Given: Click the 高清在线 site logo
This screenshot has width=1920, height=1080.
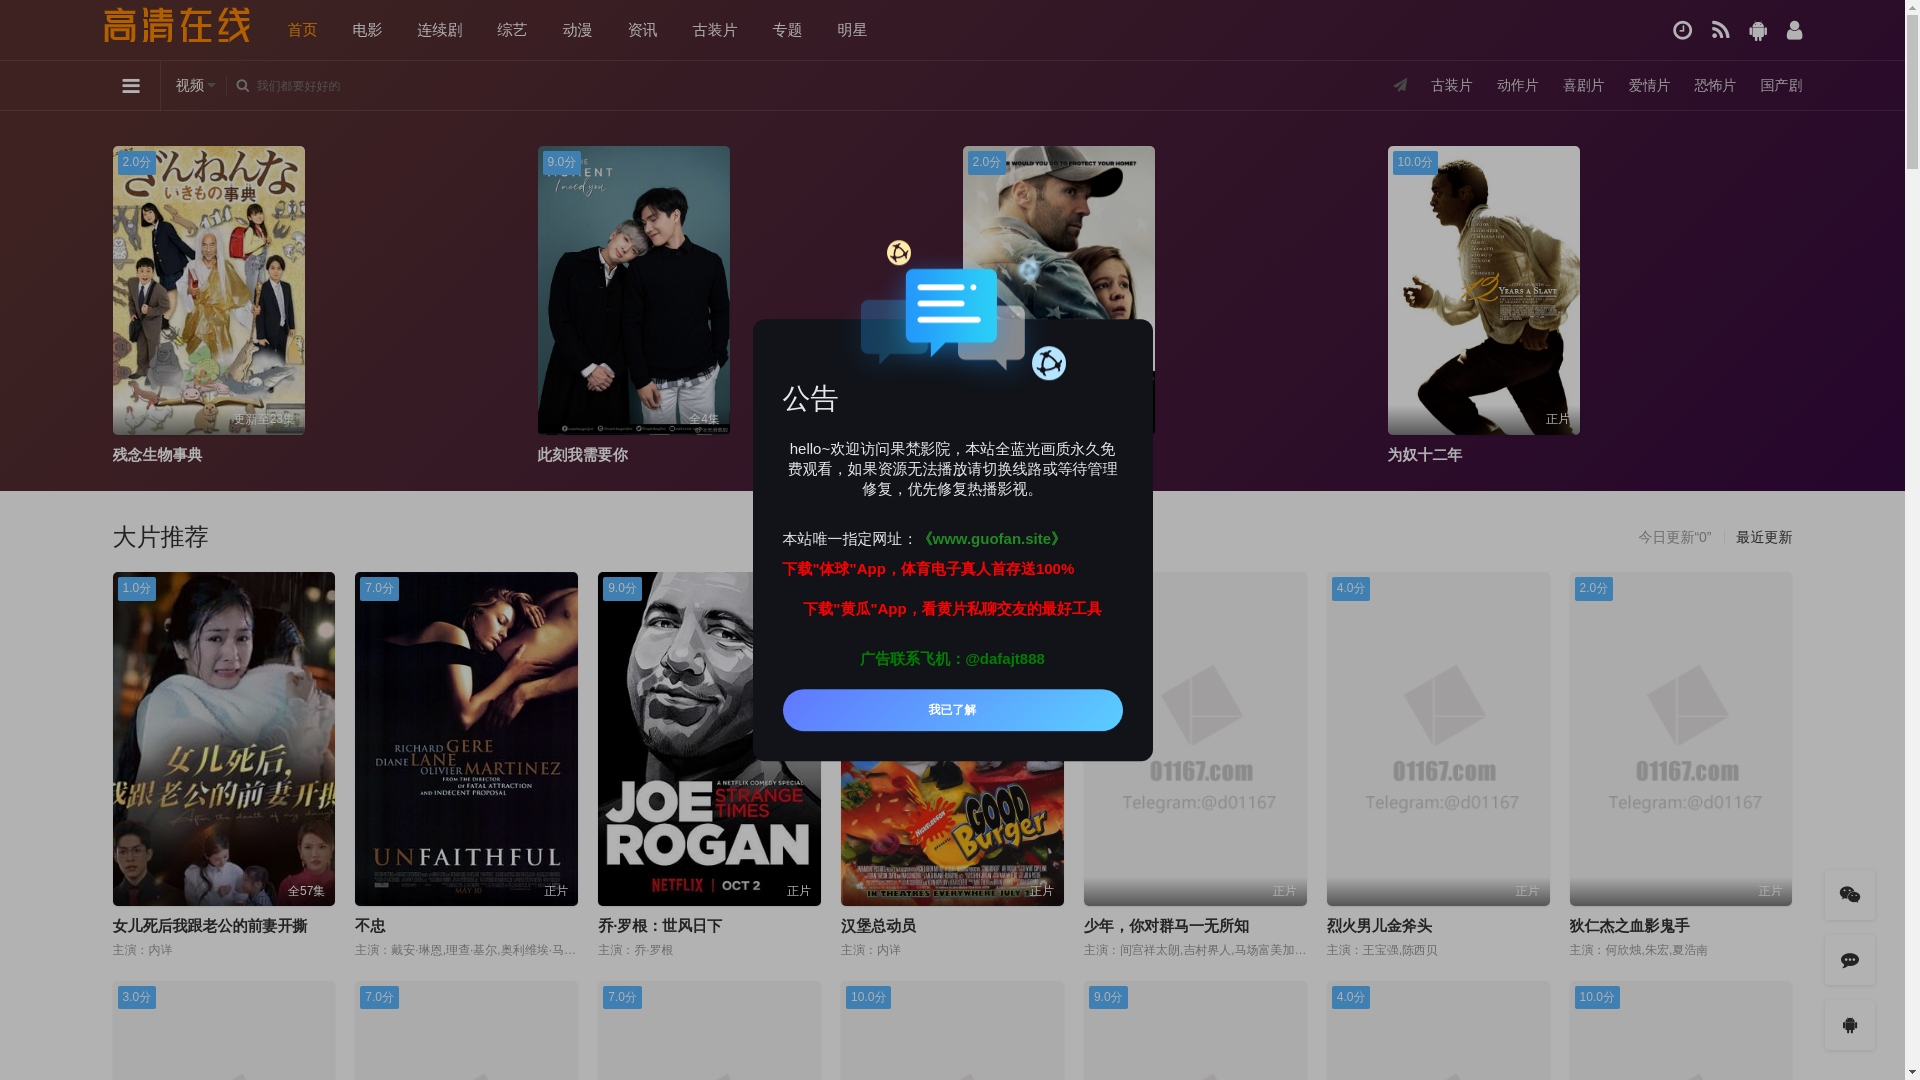Looking at the screenshot, I should click(x=176, y=26).
